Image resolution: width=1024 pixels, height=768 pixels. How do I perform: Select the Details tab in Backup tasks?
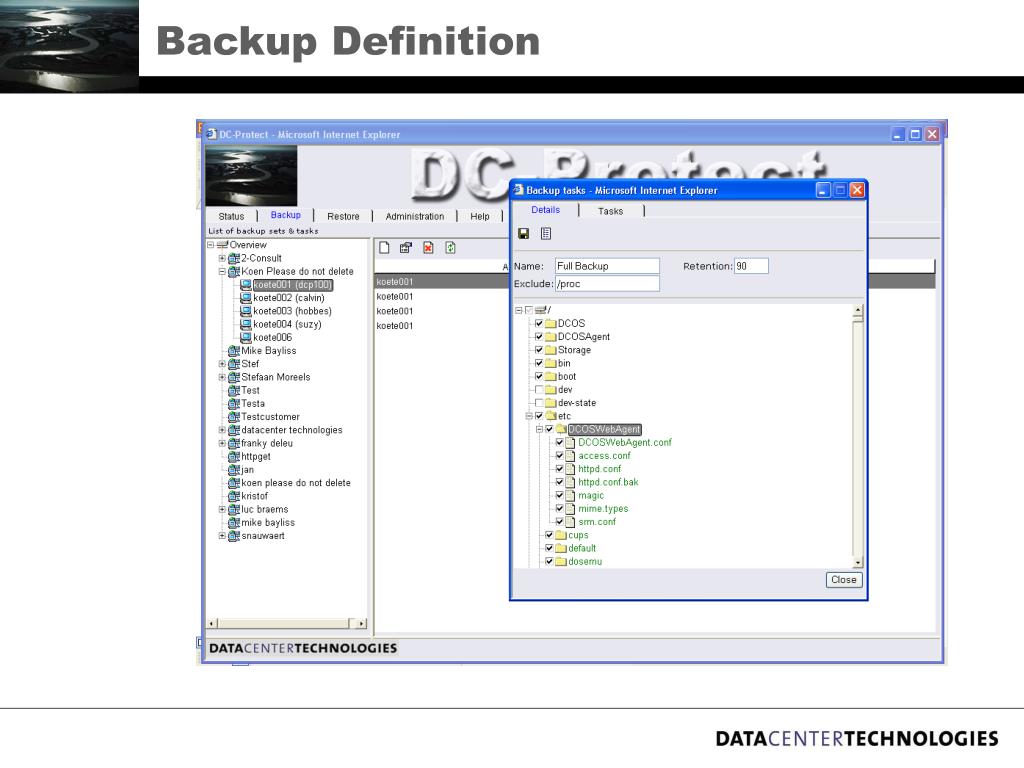545,210
